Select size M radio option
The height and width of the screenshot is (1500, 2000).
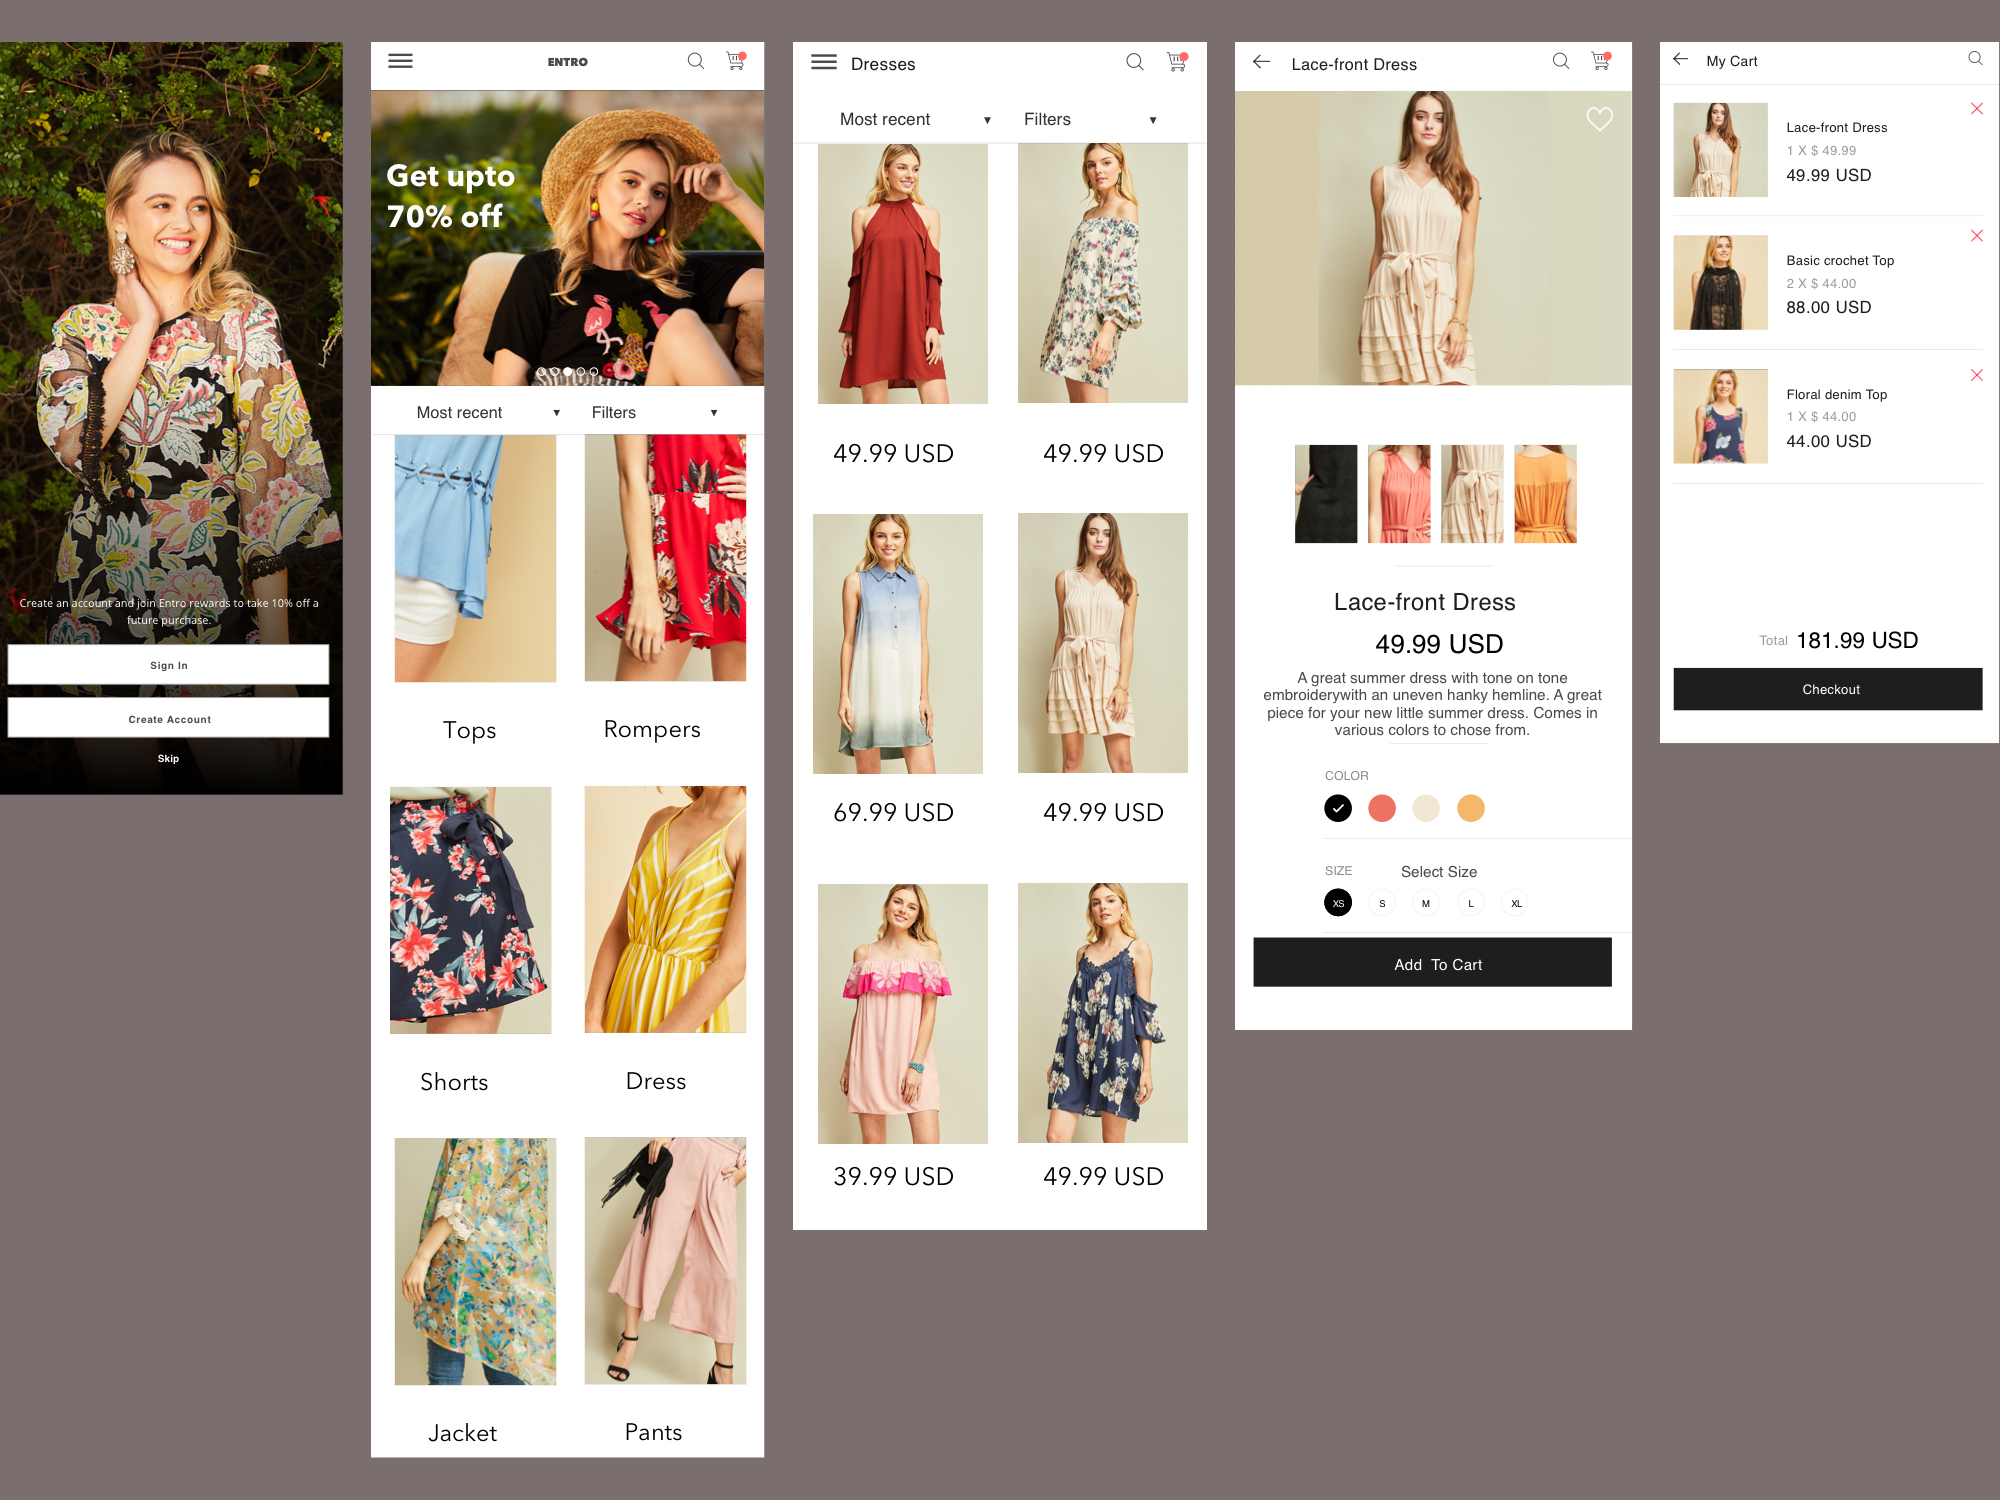coord(1425,903)
